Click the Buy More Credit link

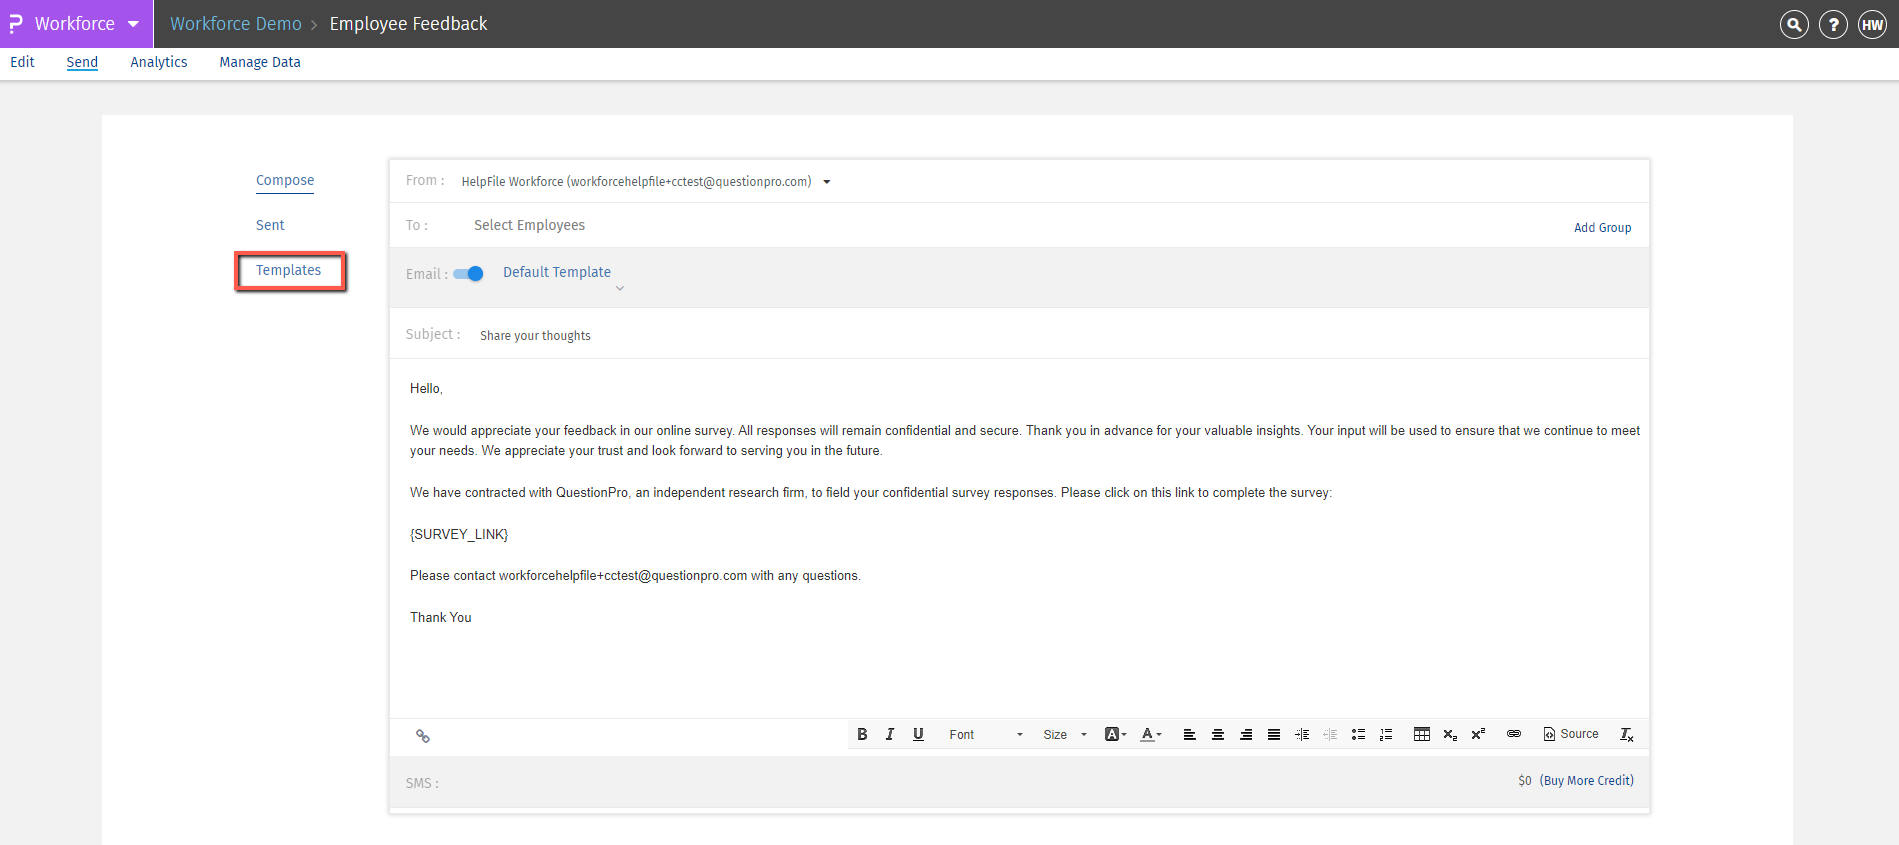point(1587,781)
